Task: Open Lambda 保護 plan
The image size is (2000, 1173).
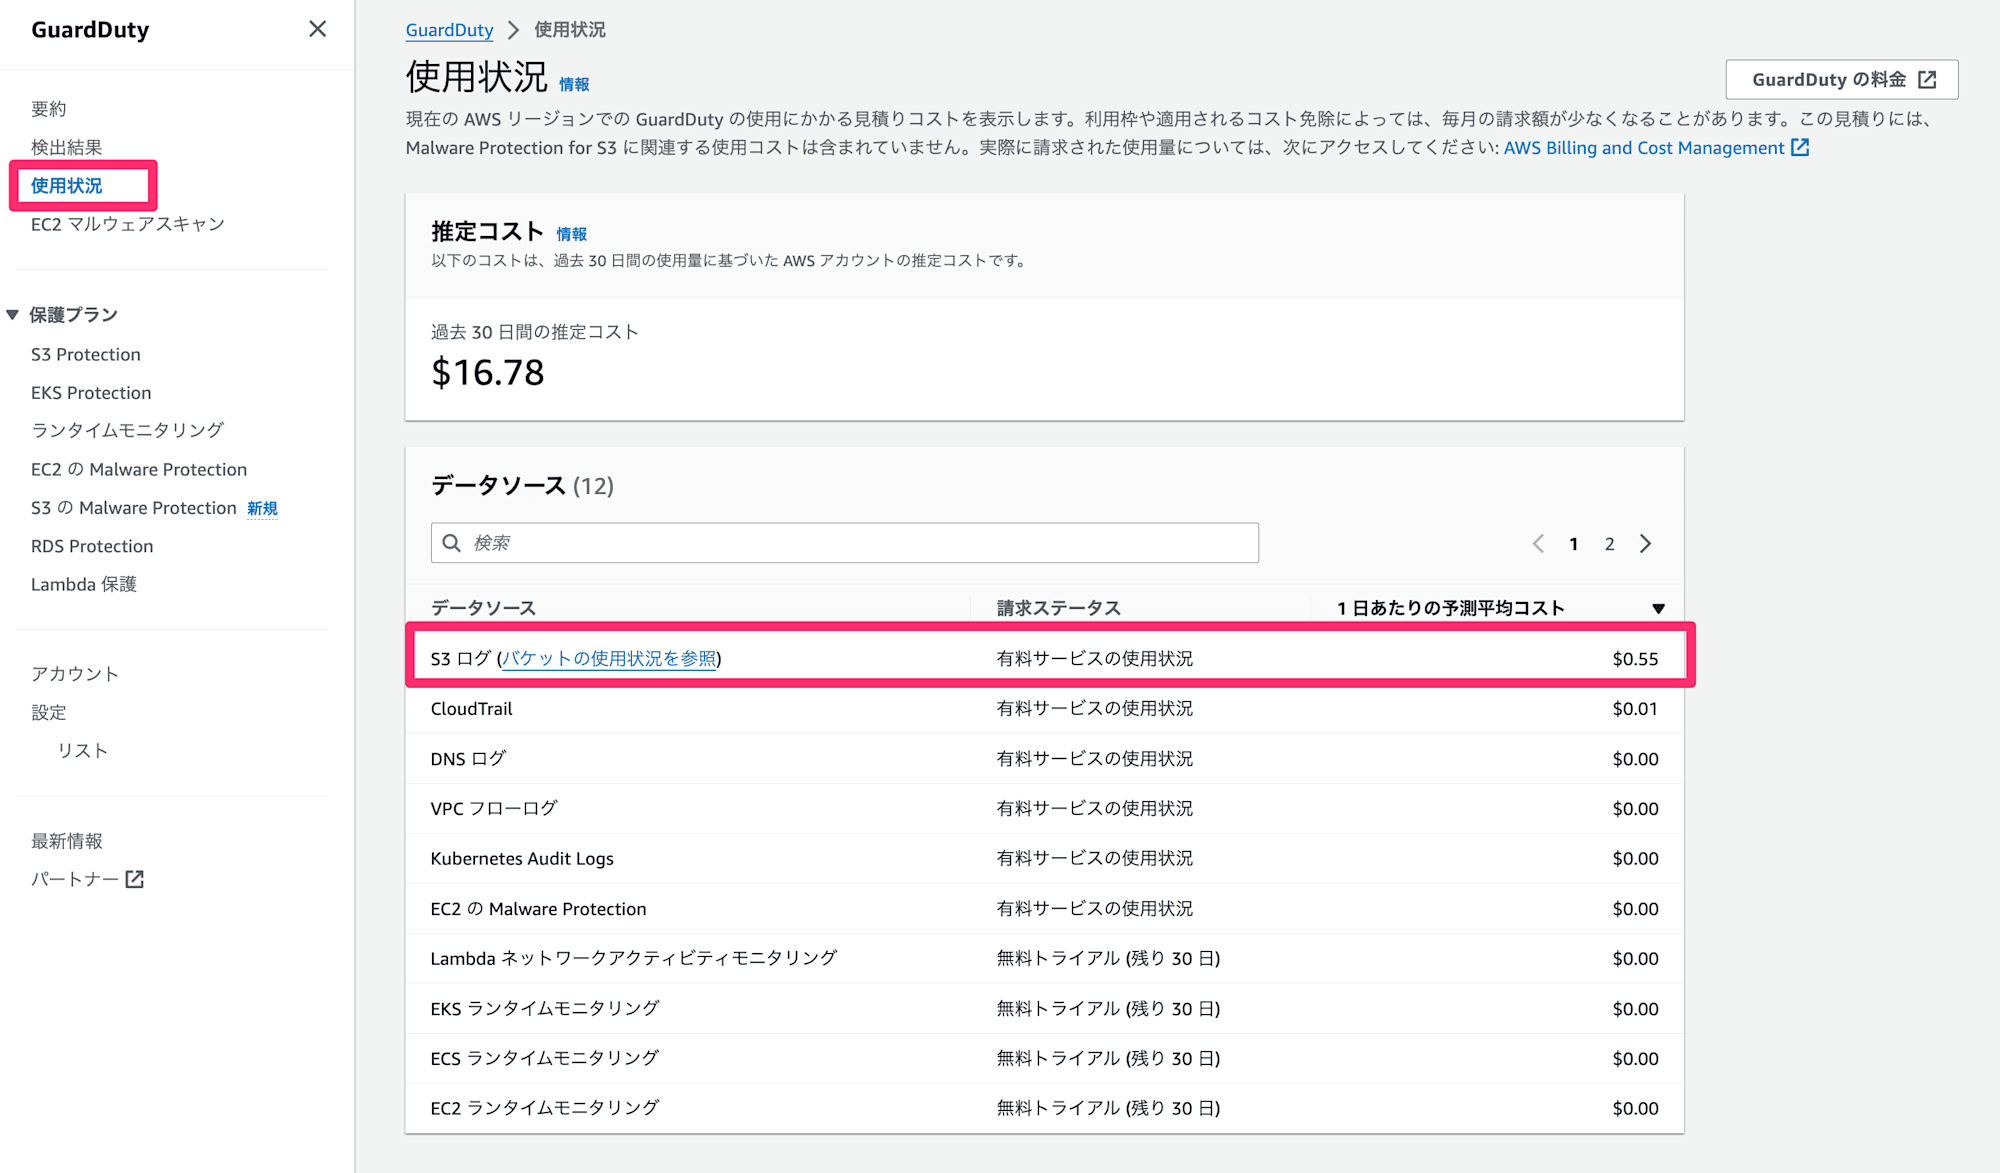Action: click(x=84, y=584)
